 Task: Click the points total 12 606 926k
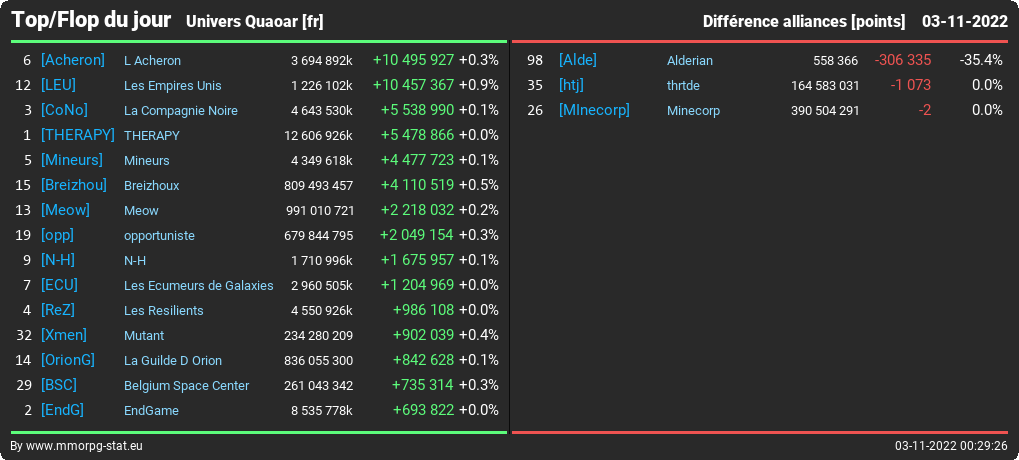pyautogui.click(x=318, y=136)
